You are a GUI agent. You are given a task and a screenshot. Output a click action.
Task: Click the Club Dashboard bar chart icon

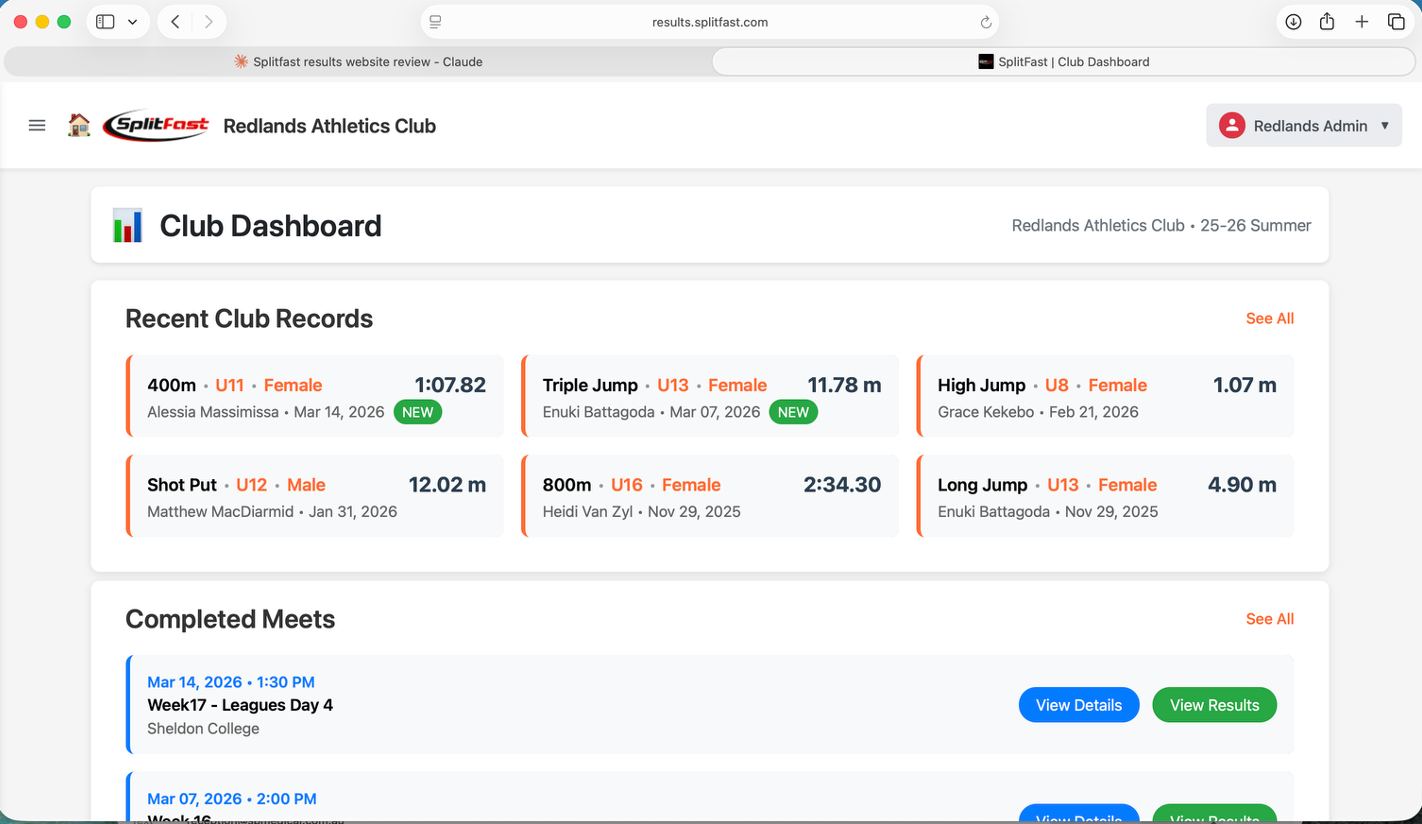click(x=127, y=225)
